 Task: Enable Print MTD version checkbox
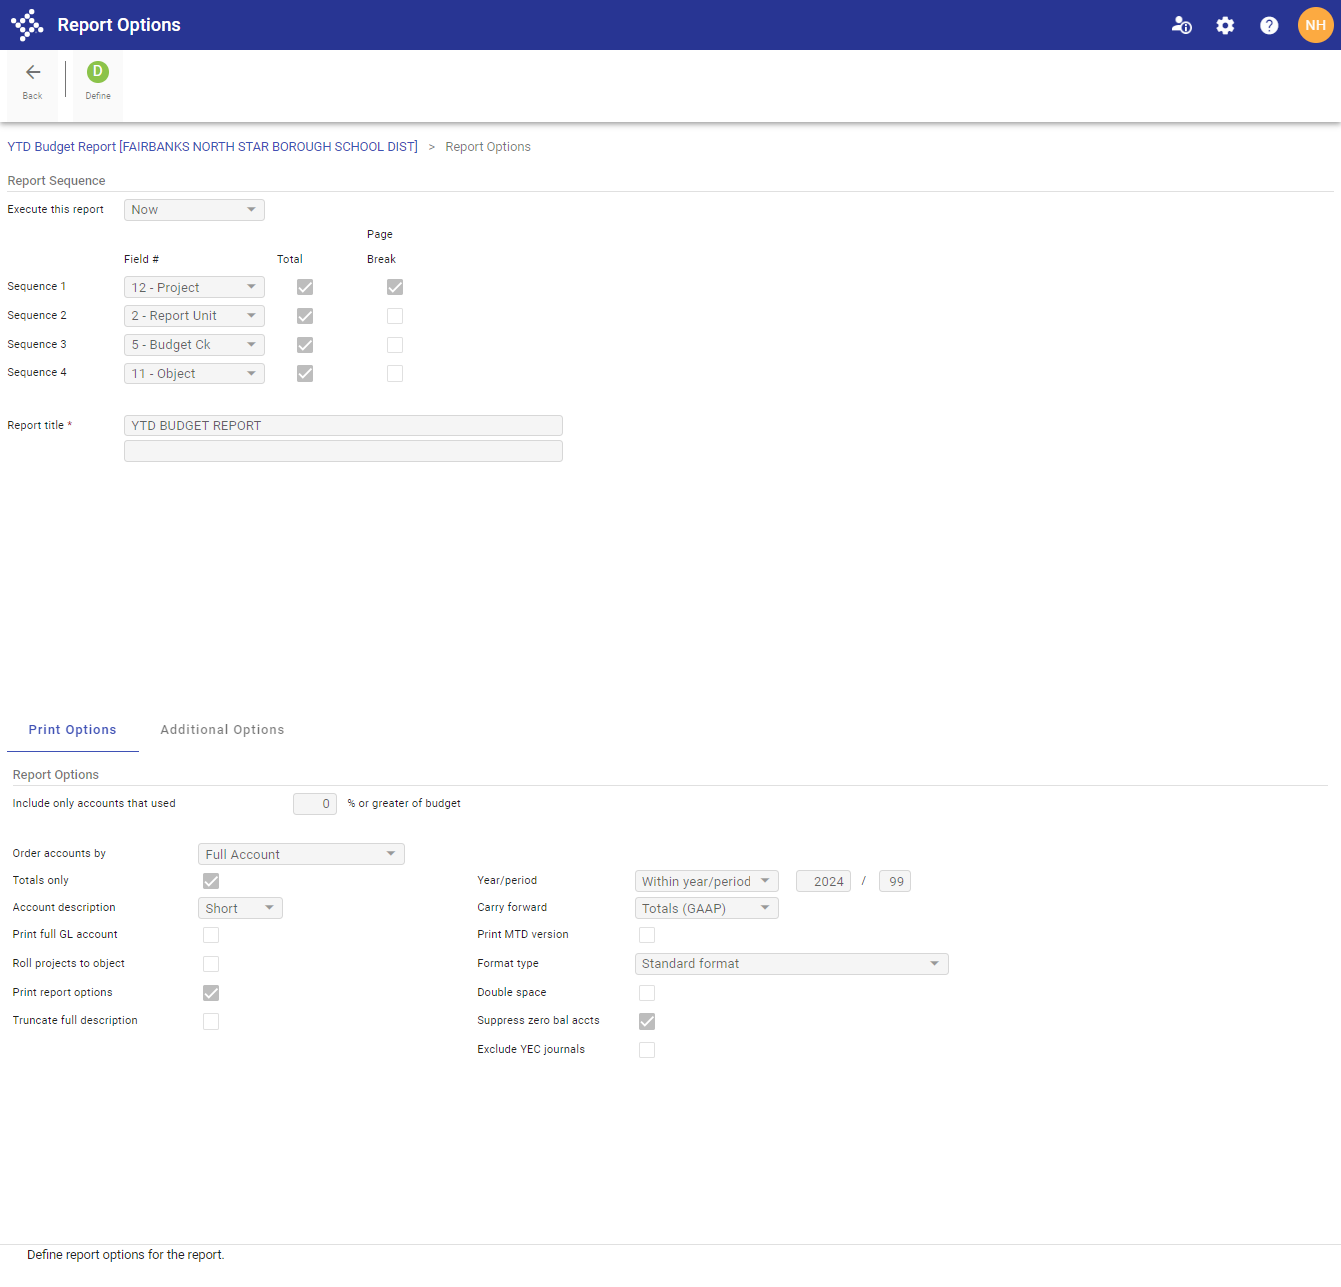click(647, 935)
